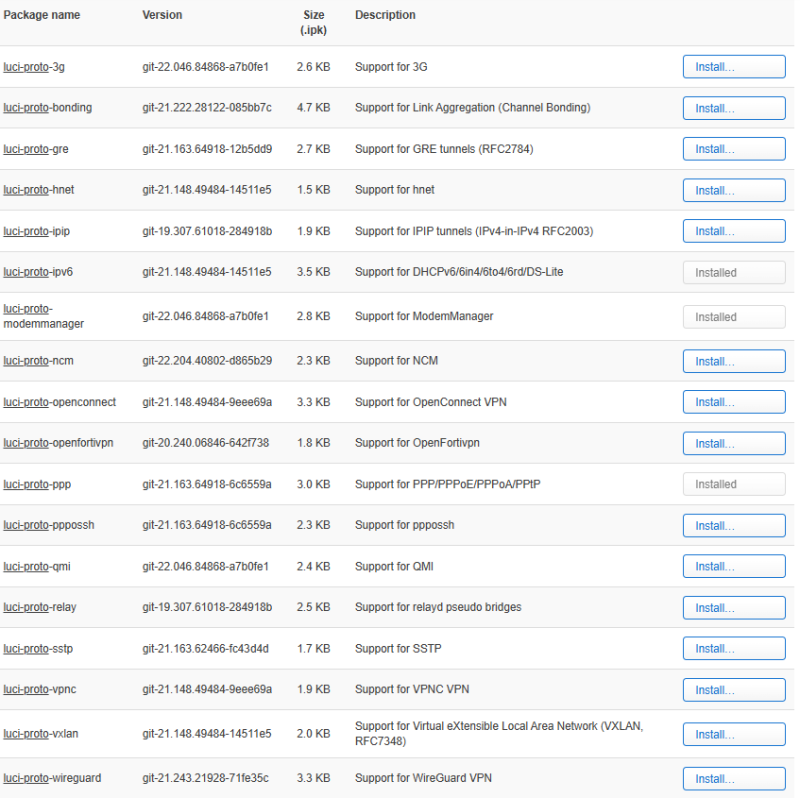Install OpenConnect VPN support
The image size is (800, 798).
click(x=733, y=402)
